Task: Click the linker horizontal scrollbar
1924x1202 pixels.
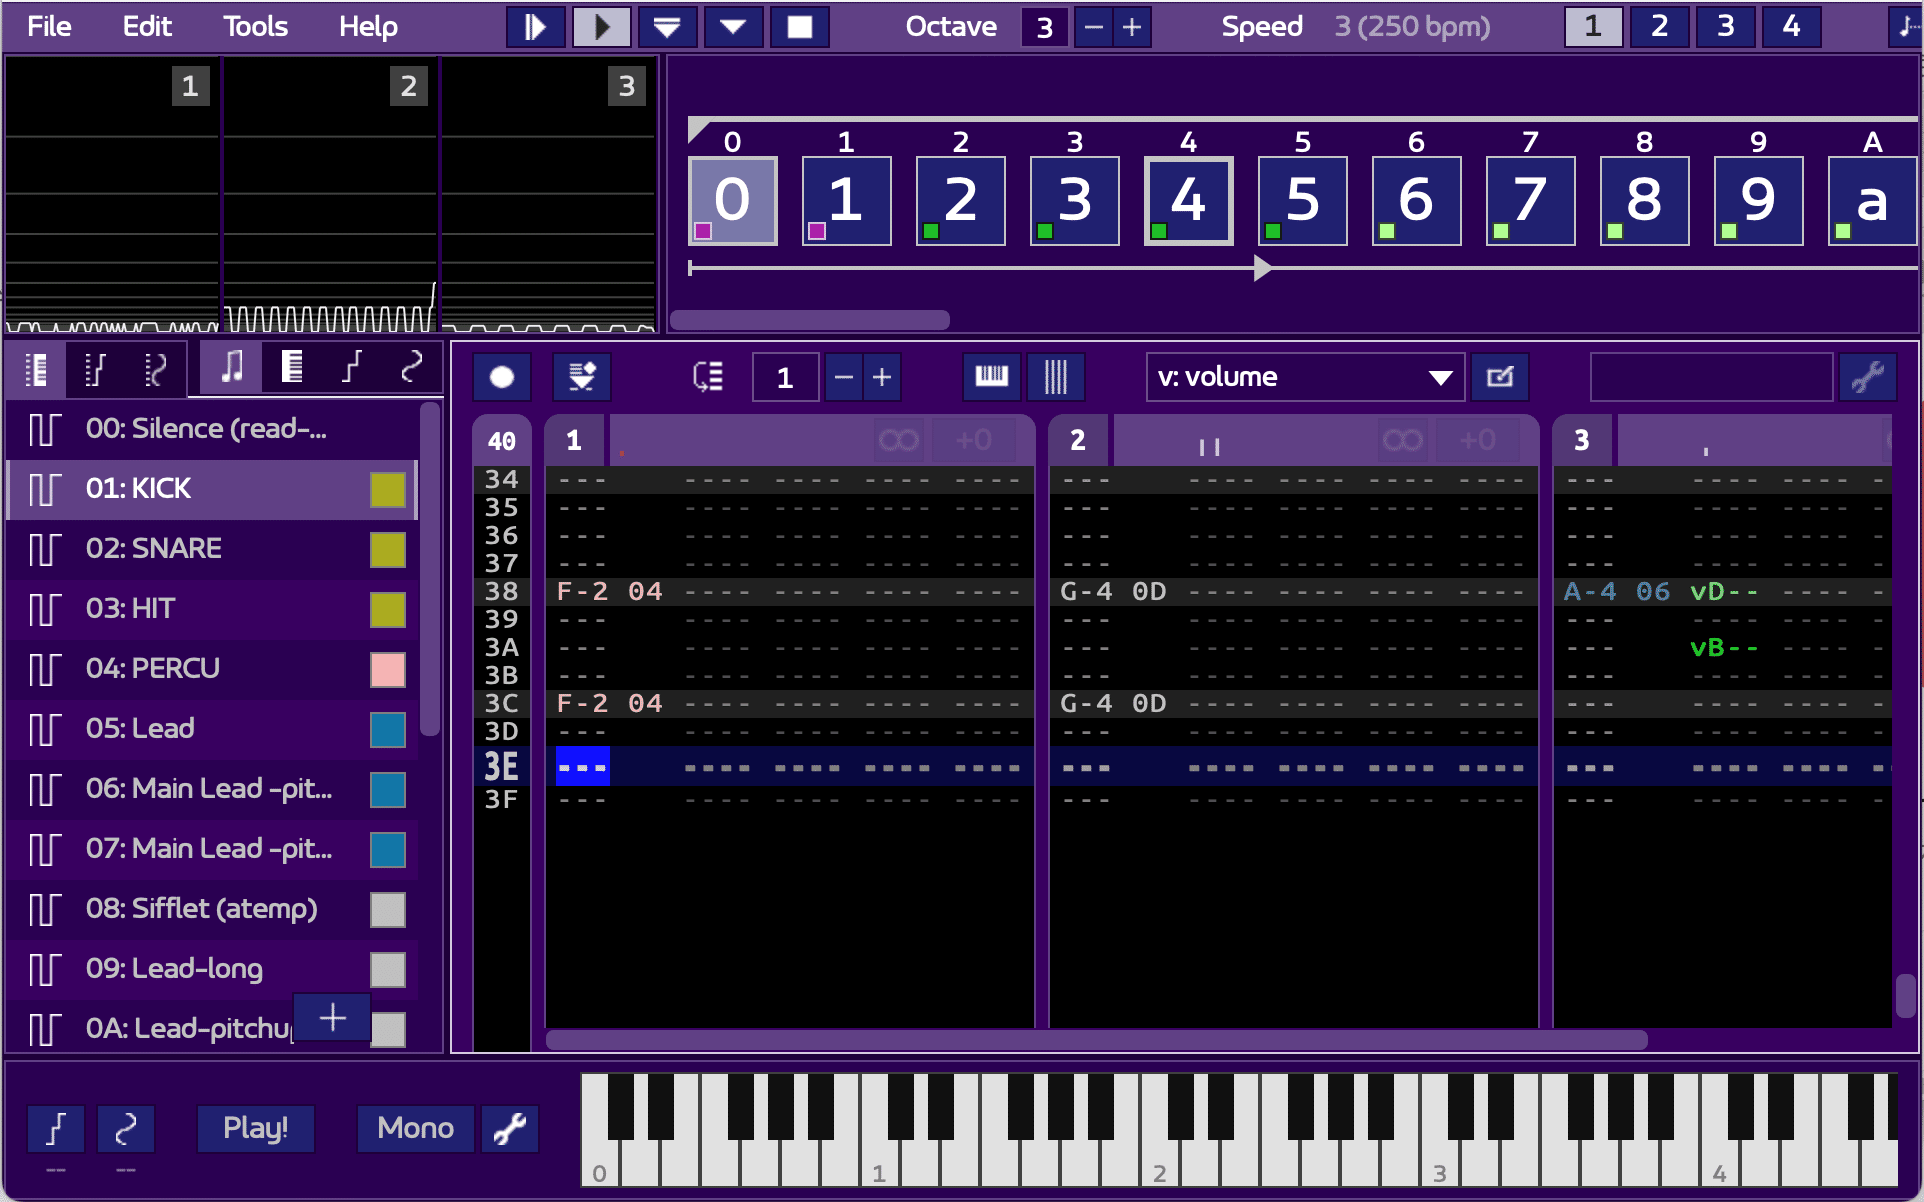Action: point(810,320)
